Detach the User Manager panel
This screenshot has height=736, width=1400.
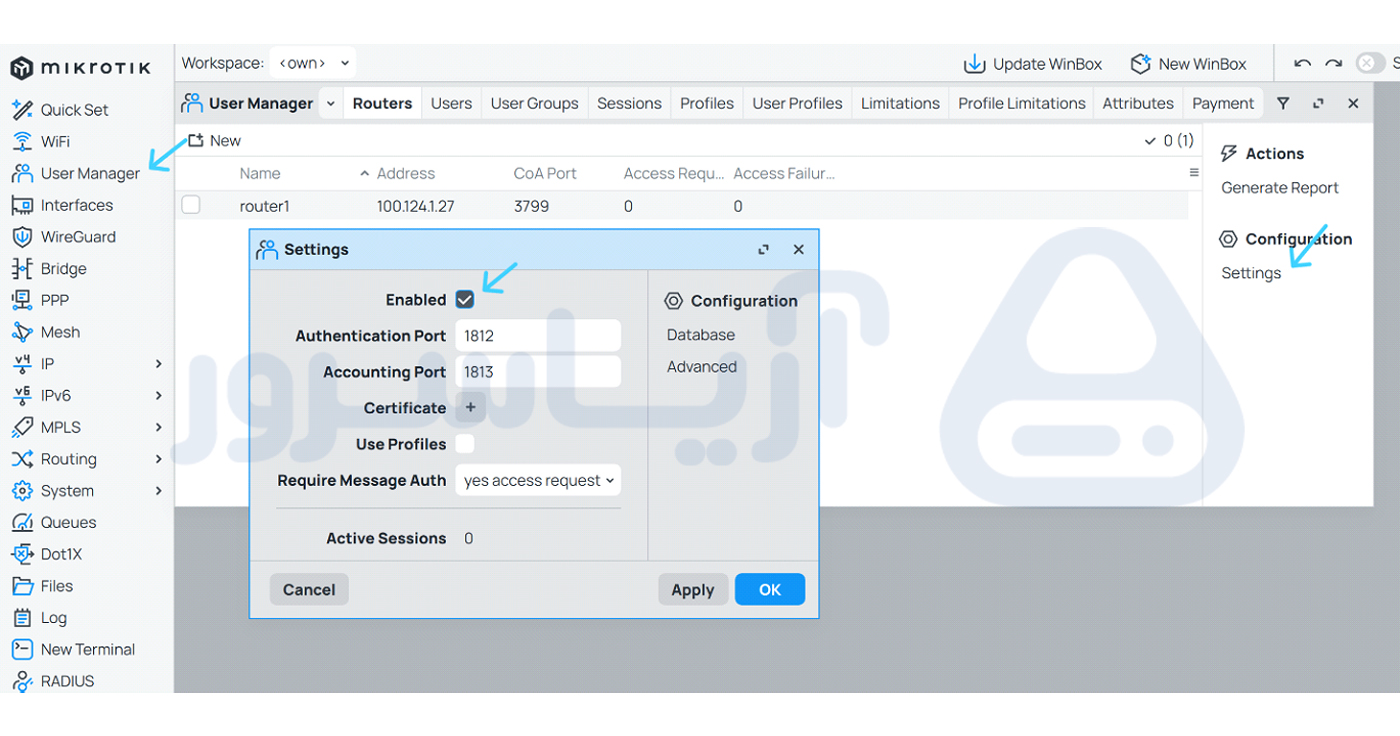(x=1318, y=103)
